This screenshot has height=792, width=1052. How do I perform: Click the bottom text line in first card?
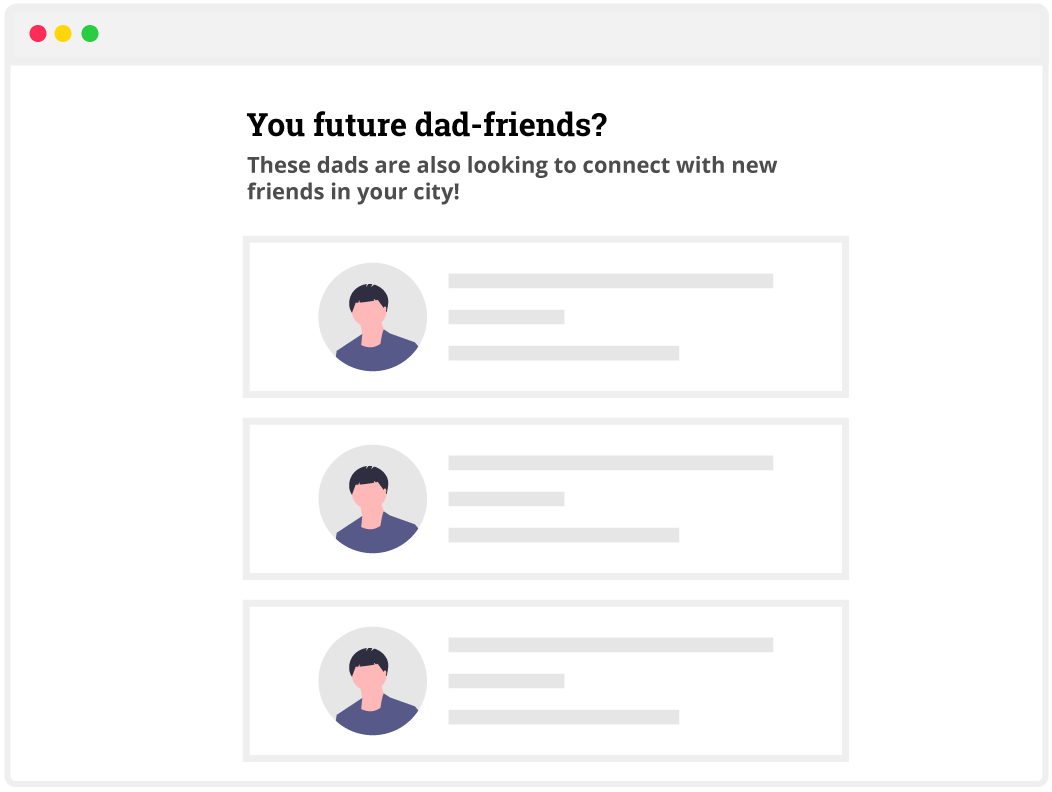click(x=563, y=353)
